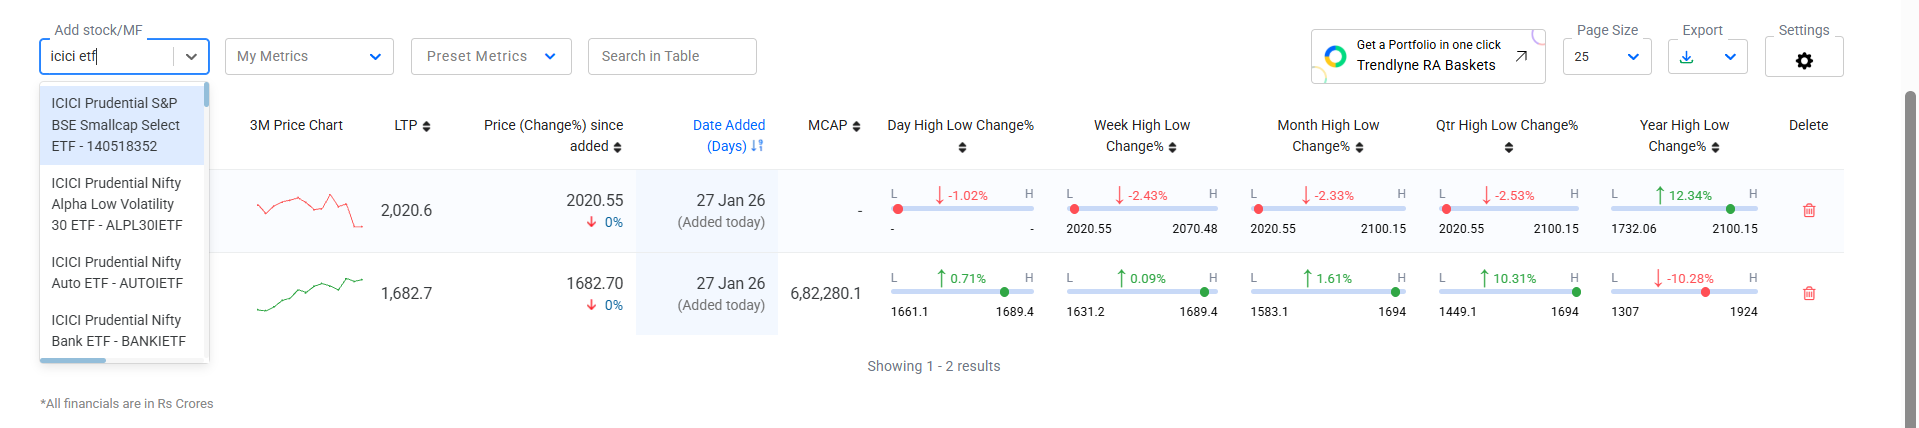The width and height of the screenshot is (1919, 428).
Task: Open the Trendlyne RA Baskets arrow icon
Action: point(1521,56)
